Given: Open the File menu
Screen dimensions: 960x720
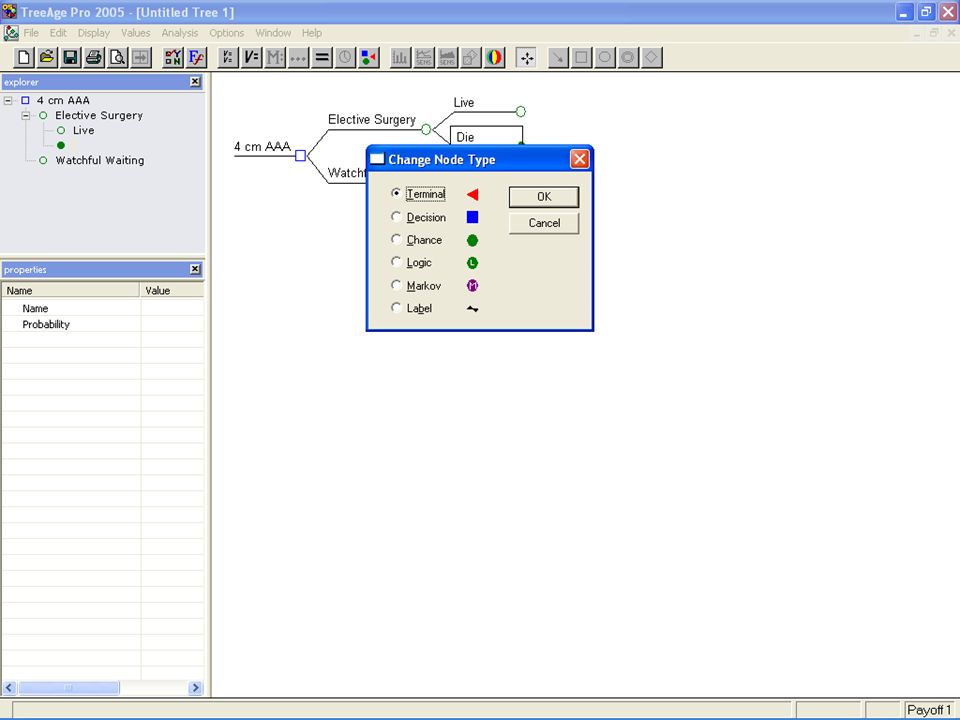Looking at the screenshot, I should tap(31, 33).
